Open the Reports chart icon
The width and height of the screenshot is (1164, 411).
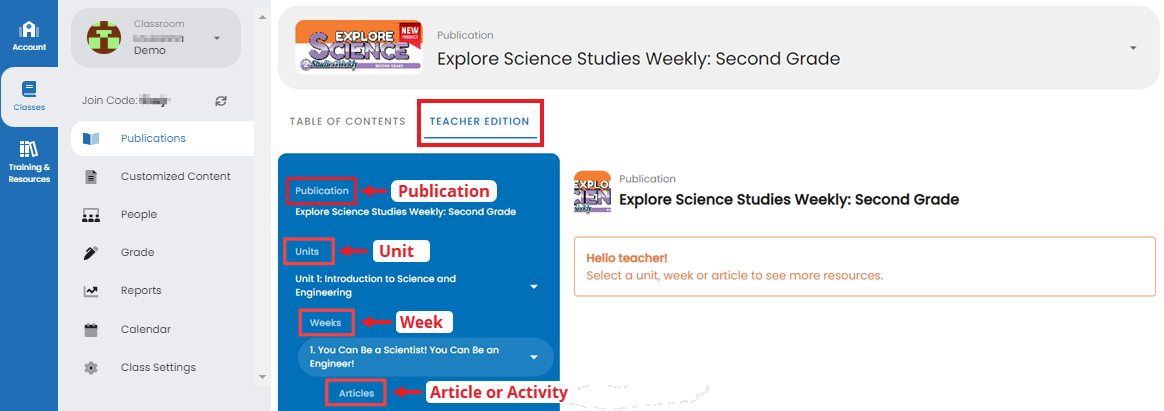point(91,291)
